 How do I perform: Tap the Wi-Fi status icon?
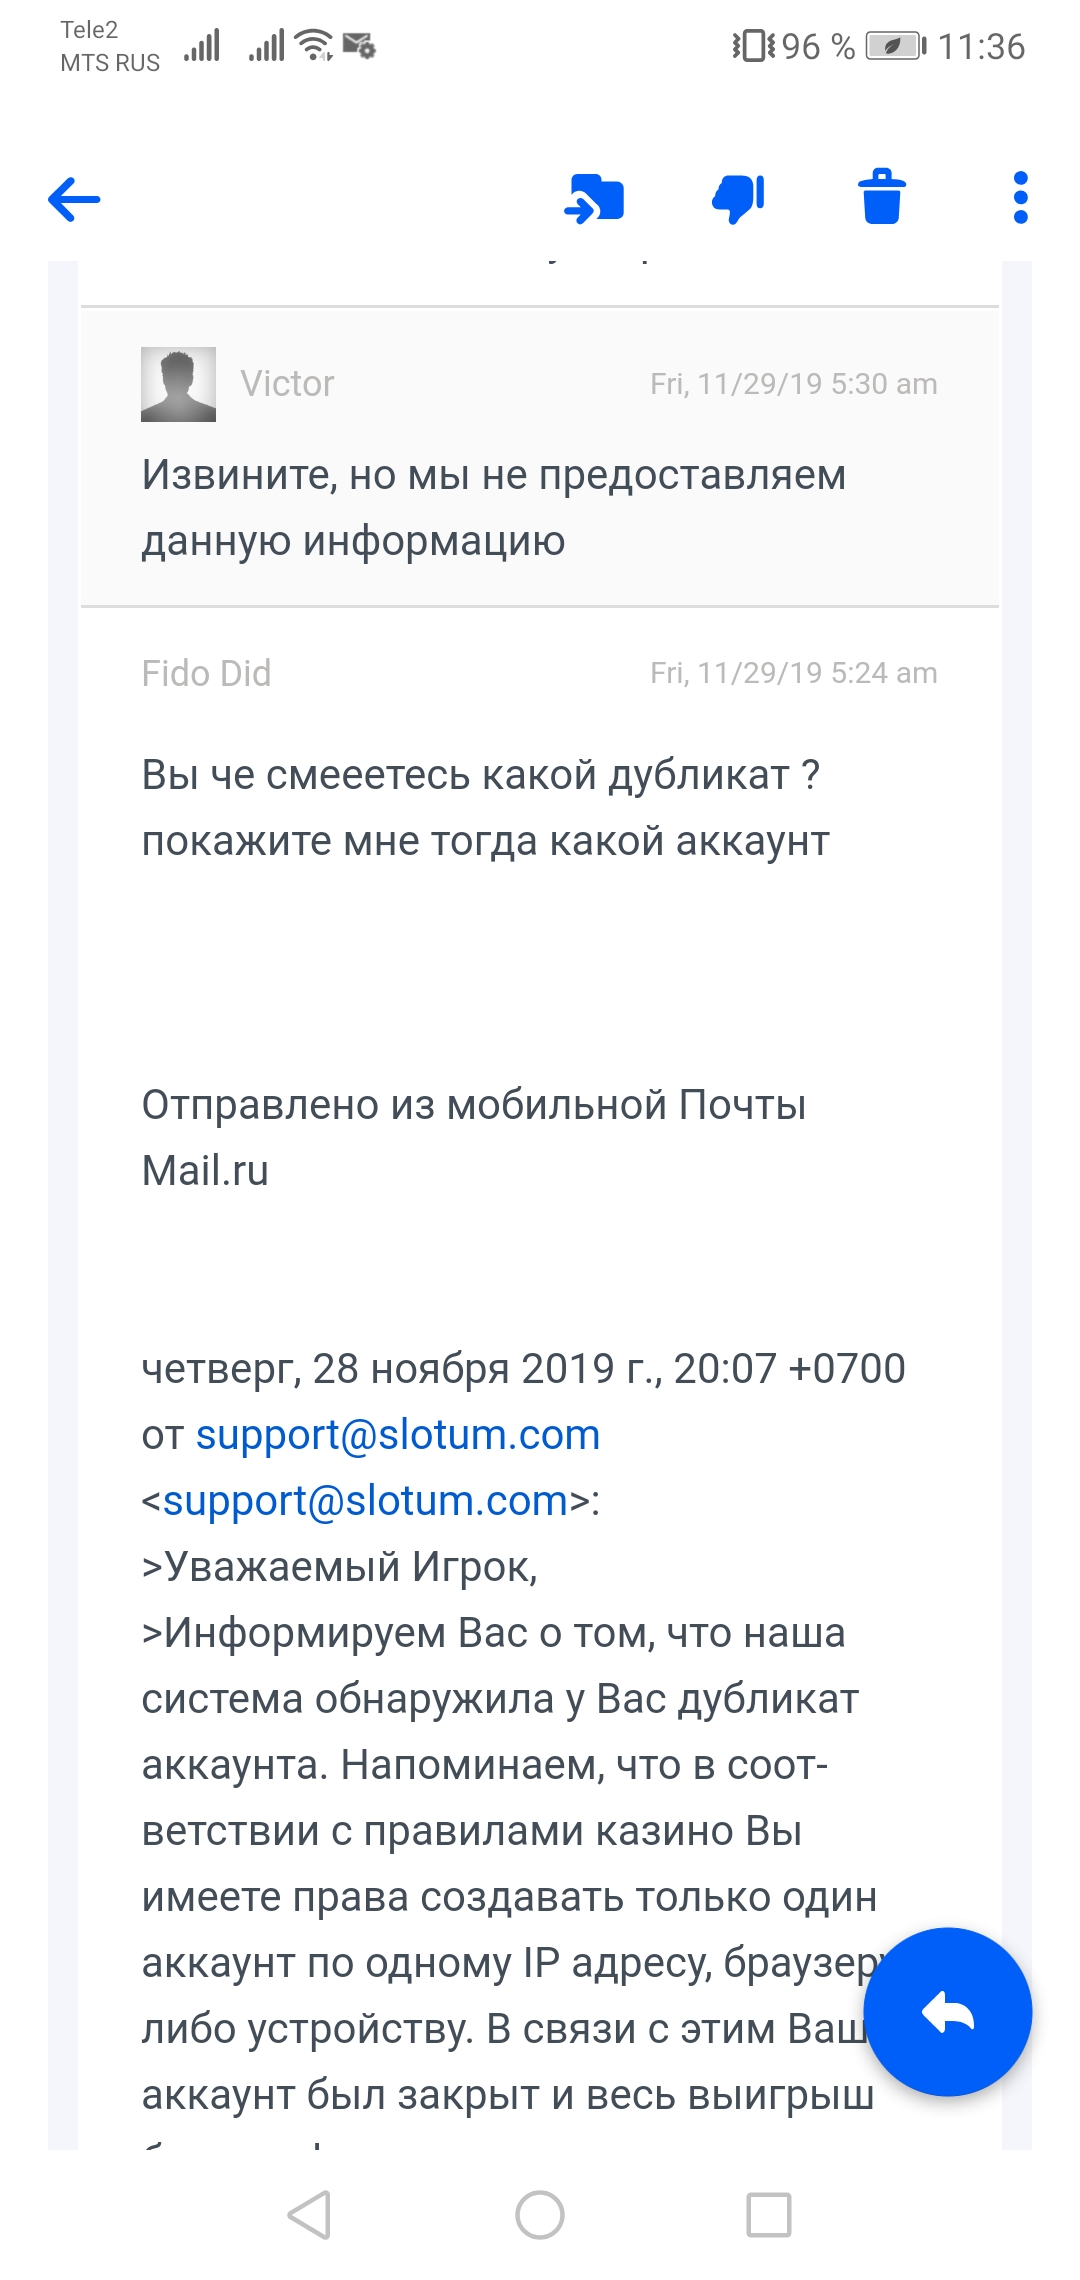pos(314,45)
